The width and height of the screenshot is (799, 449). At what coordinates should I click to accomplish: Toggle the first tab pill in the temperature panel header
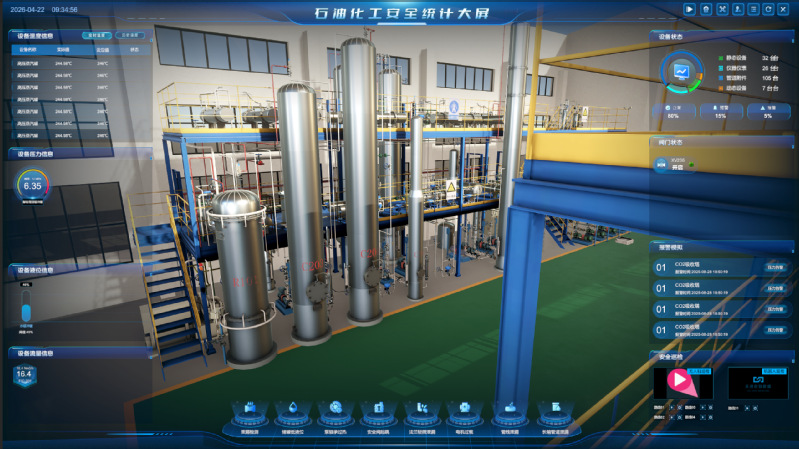96,35
